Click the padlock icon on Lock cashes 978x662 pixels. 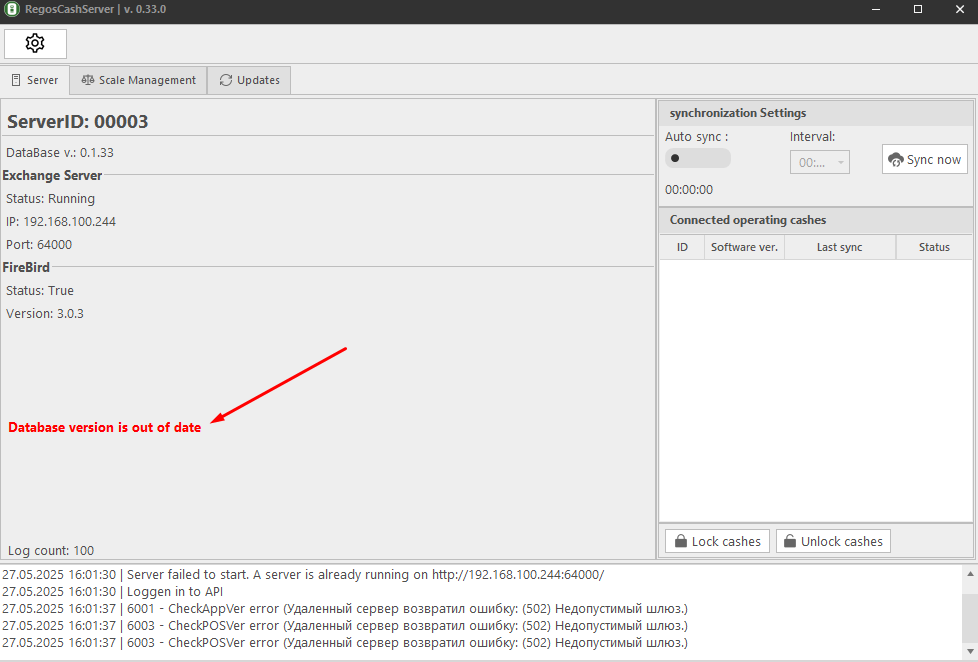click(x=680, y=542)
